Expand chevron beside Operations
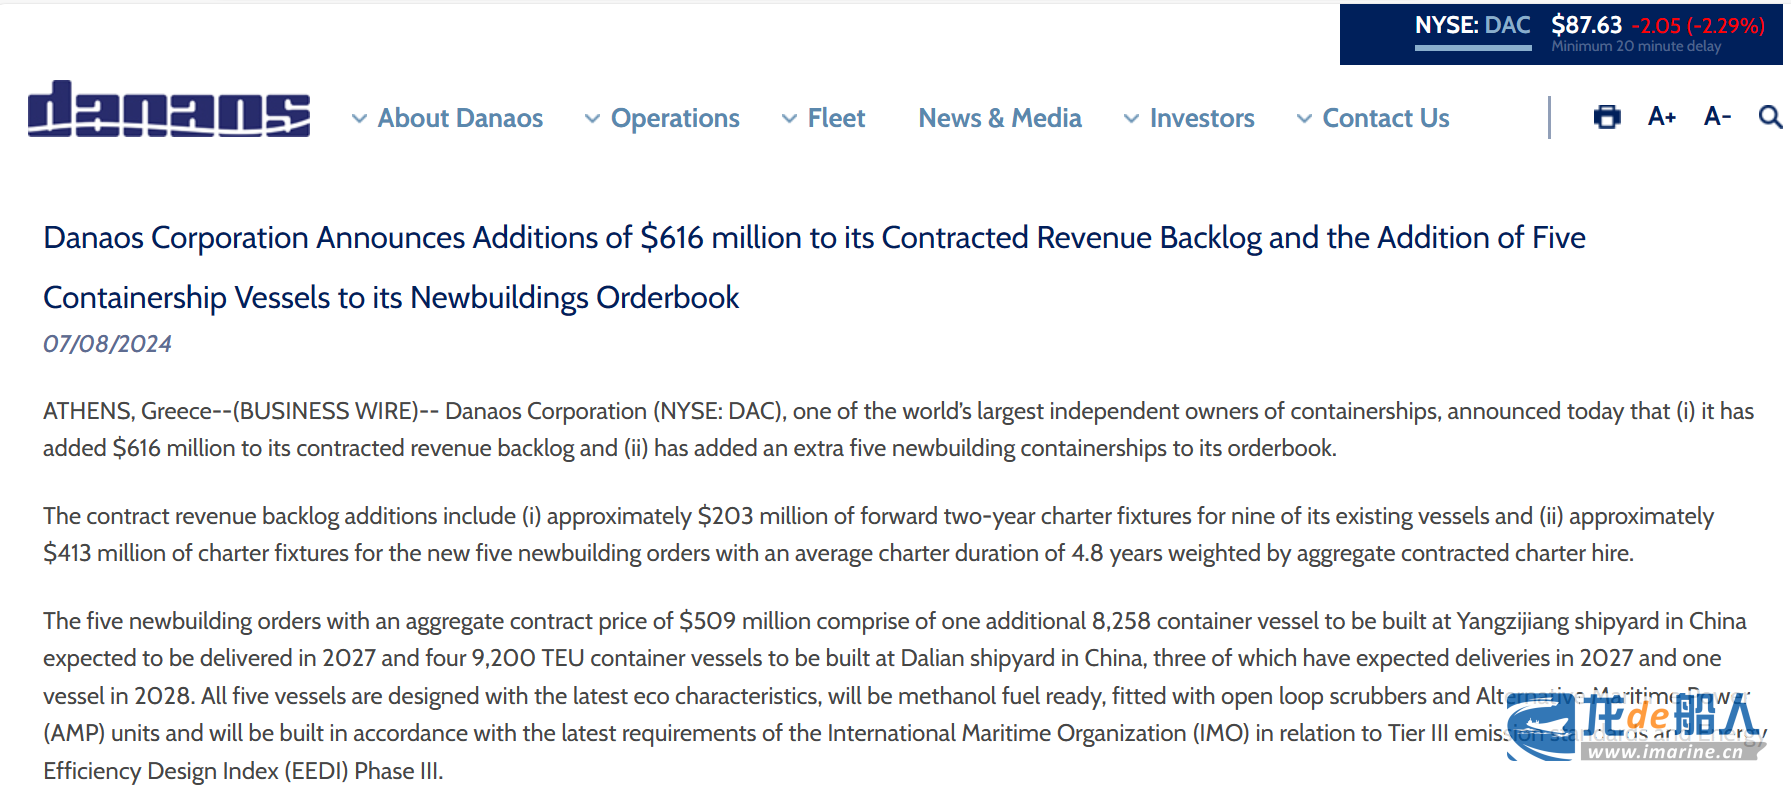Image resolution: width=1791 pixels, height=785 pixels. [592, 119]
